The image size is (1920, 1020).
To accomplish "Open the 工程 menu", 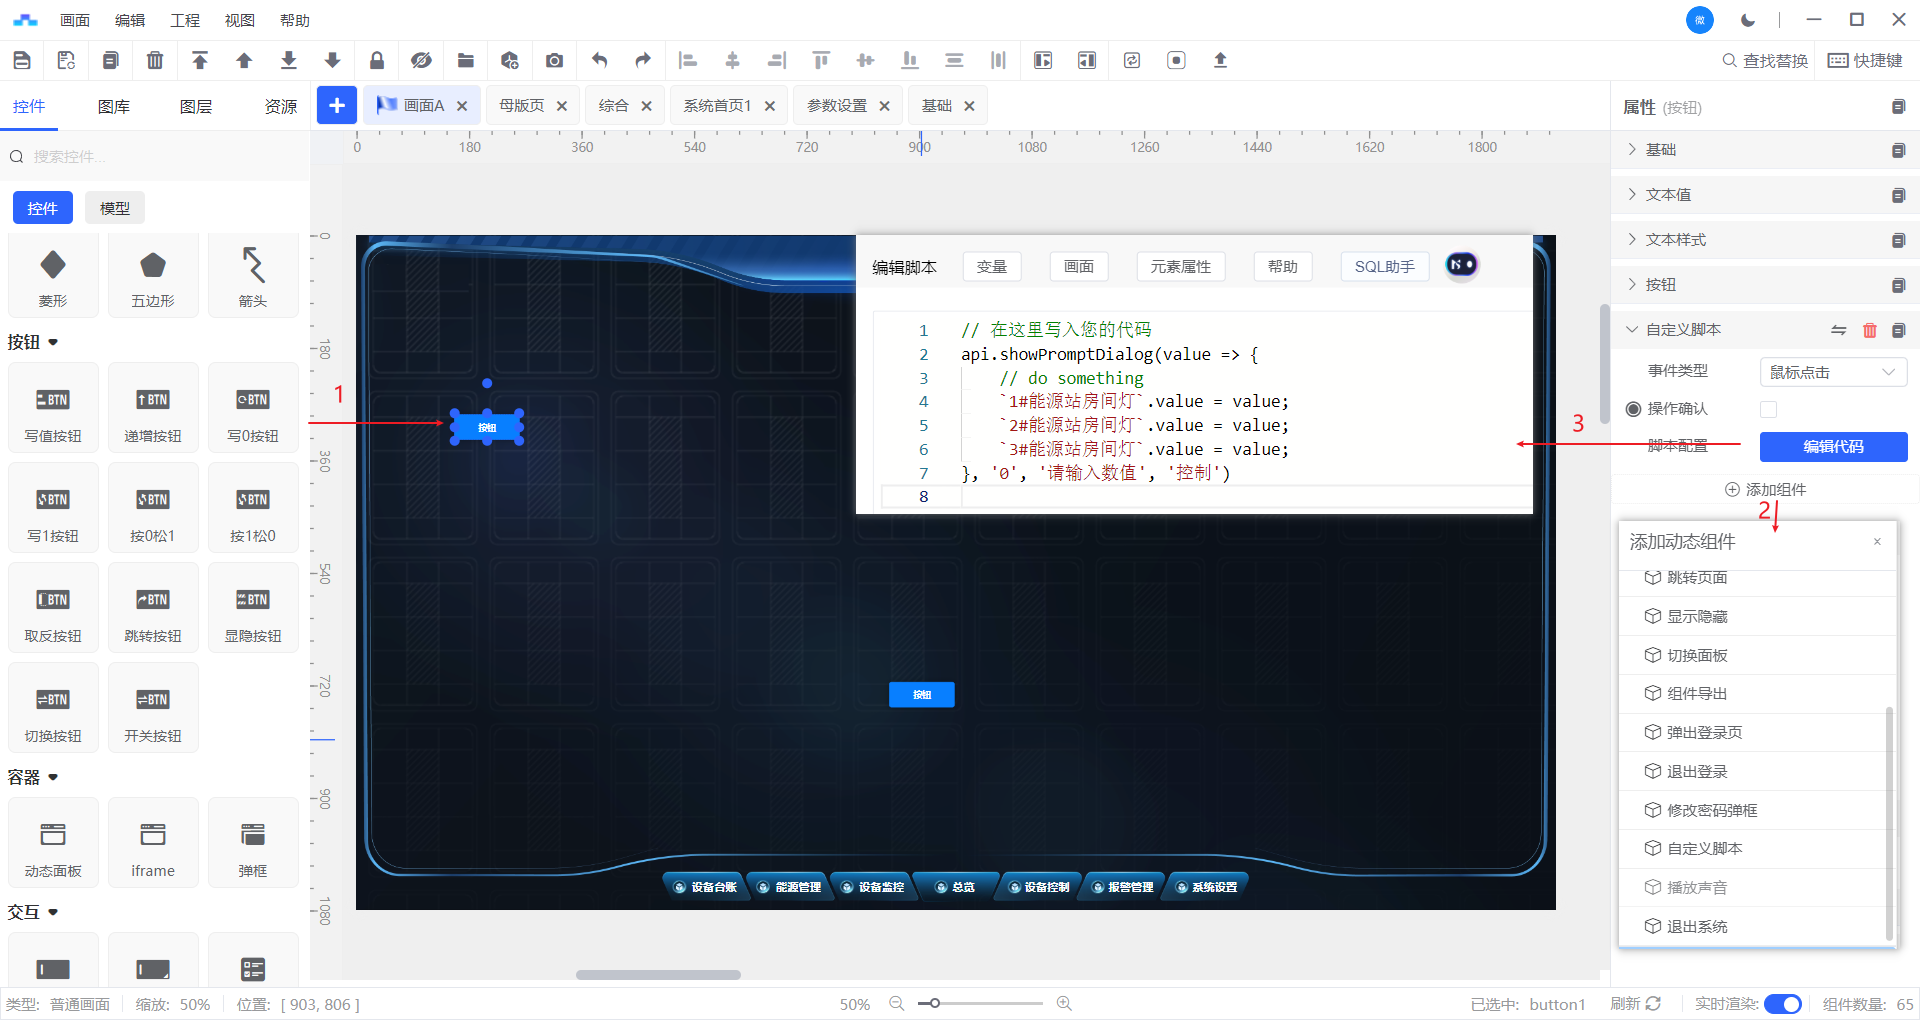I will tap(185, 20).
